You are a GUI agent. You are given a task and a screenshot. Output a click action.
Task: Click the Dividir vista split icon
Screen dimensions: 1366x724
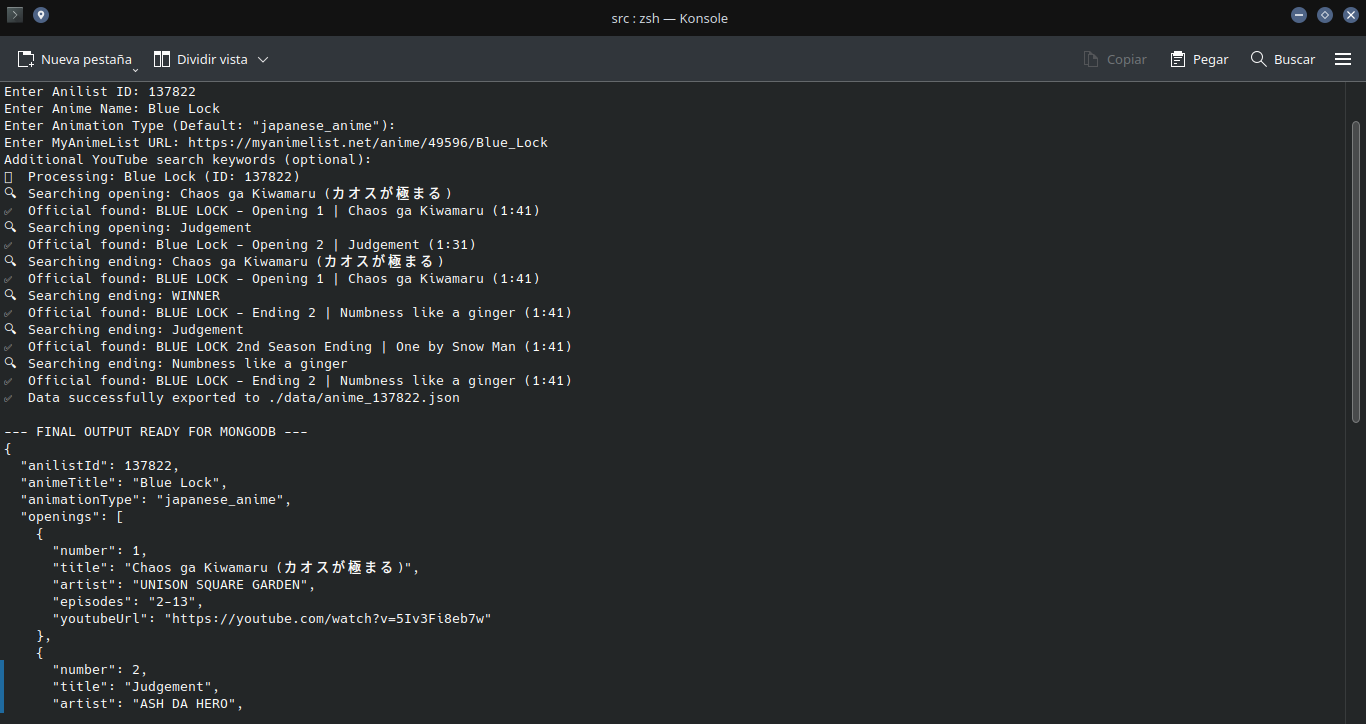point(162,60)
